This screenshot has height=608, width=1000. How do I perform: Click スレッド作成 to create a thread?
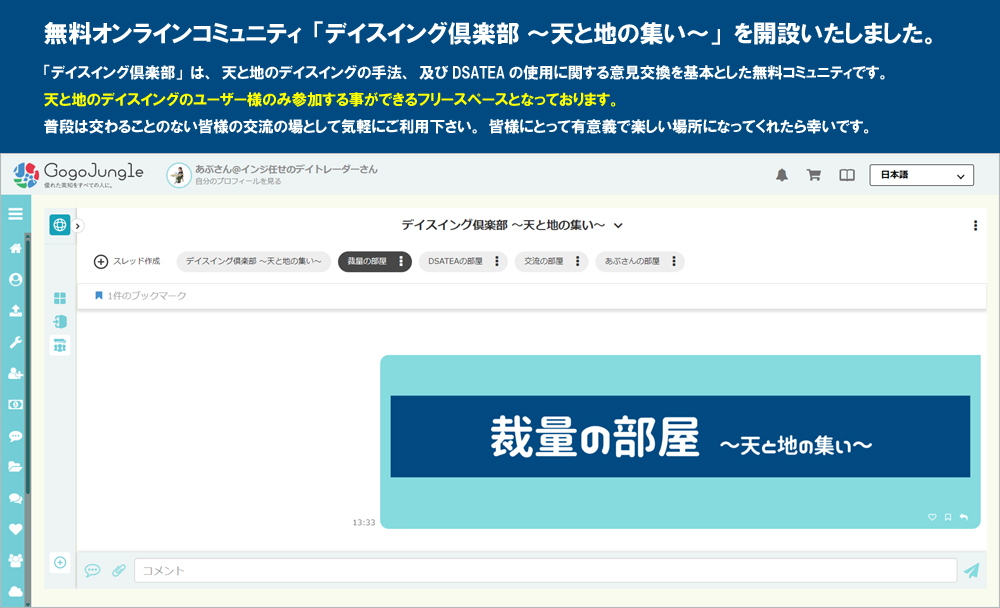click(127, 262)
